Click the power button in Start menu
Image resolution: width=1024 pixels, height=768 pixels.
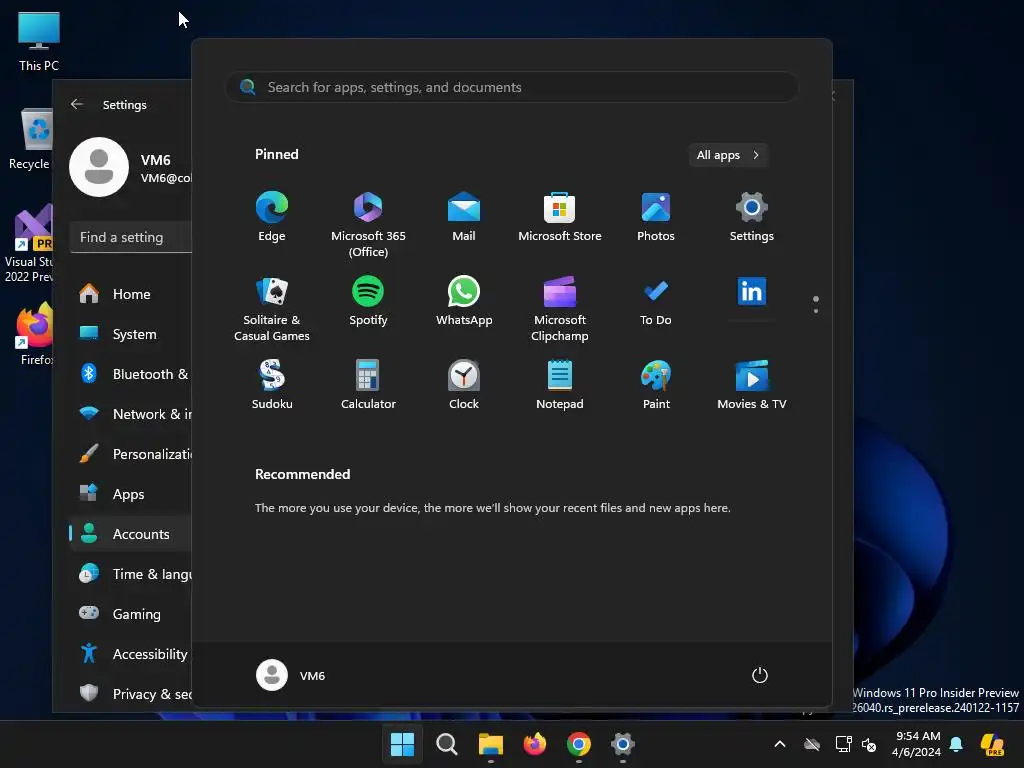[760, 675]
